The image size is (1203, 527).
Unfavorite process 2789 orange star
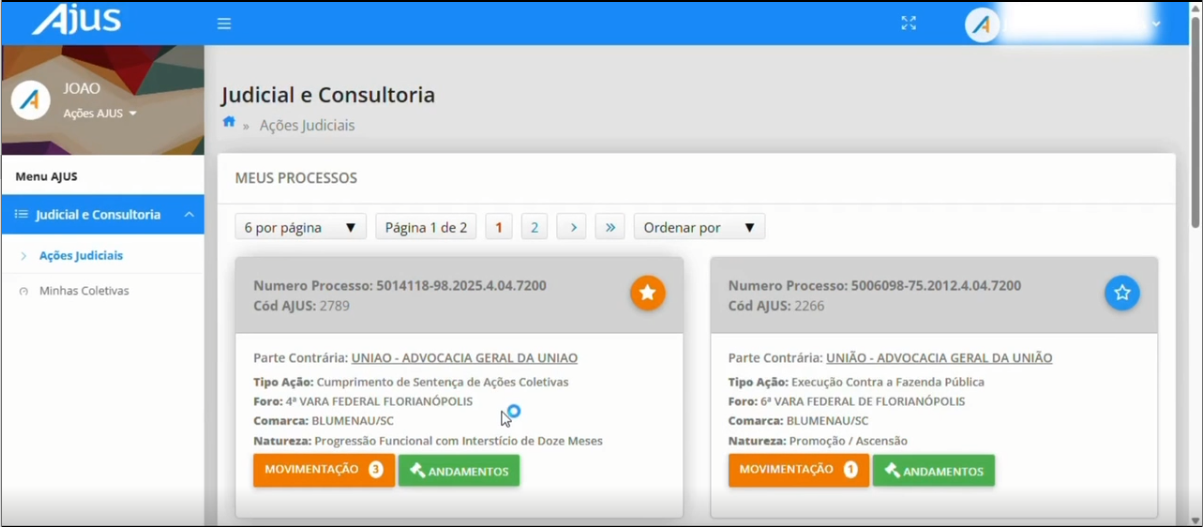click(x=648, y=293)
